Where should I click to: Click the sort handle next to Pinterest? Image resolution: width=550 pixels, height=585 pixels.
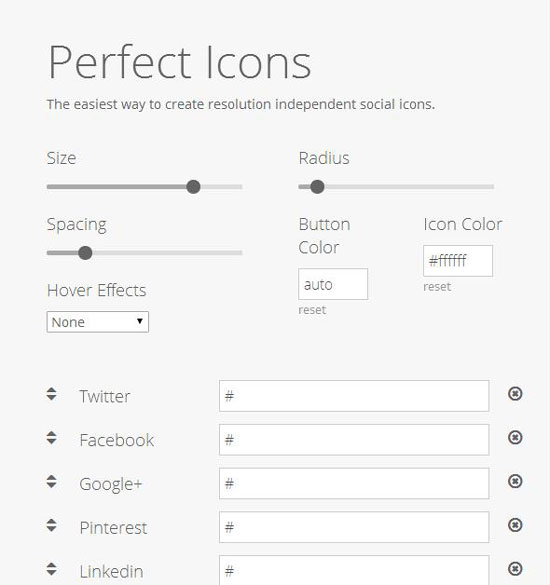[x=51, y=525]
